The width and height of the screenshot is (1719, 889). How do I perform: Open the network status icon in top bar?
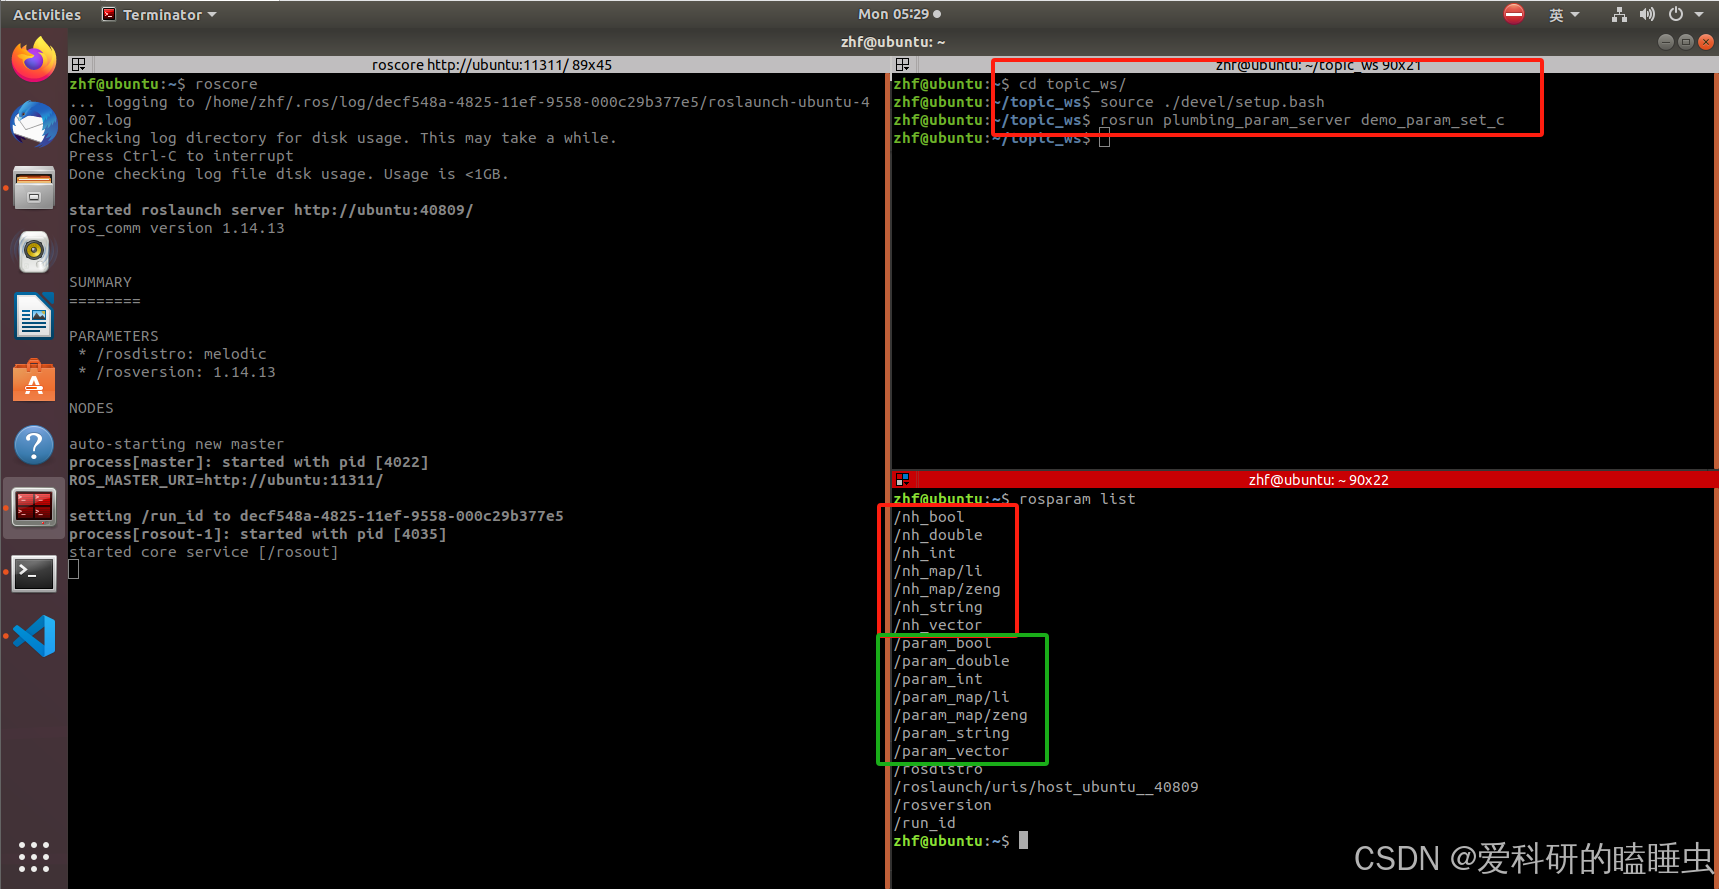(x=1619, y=14)
